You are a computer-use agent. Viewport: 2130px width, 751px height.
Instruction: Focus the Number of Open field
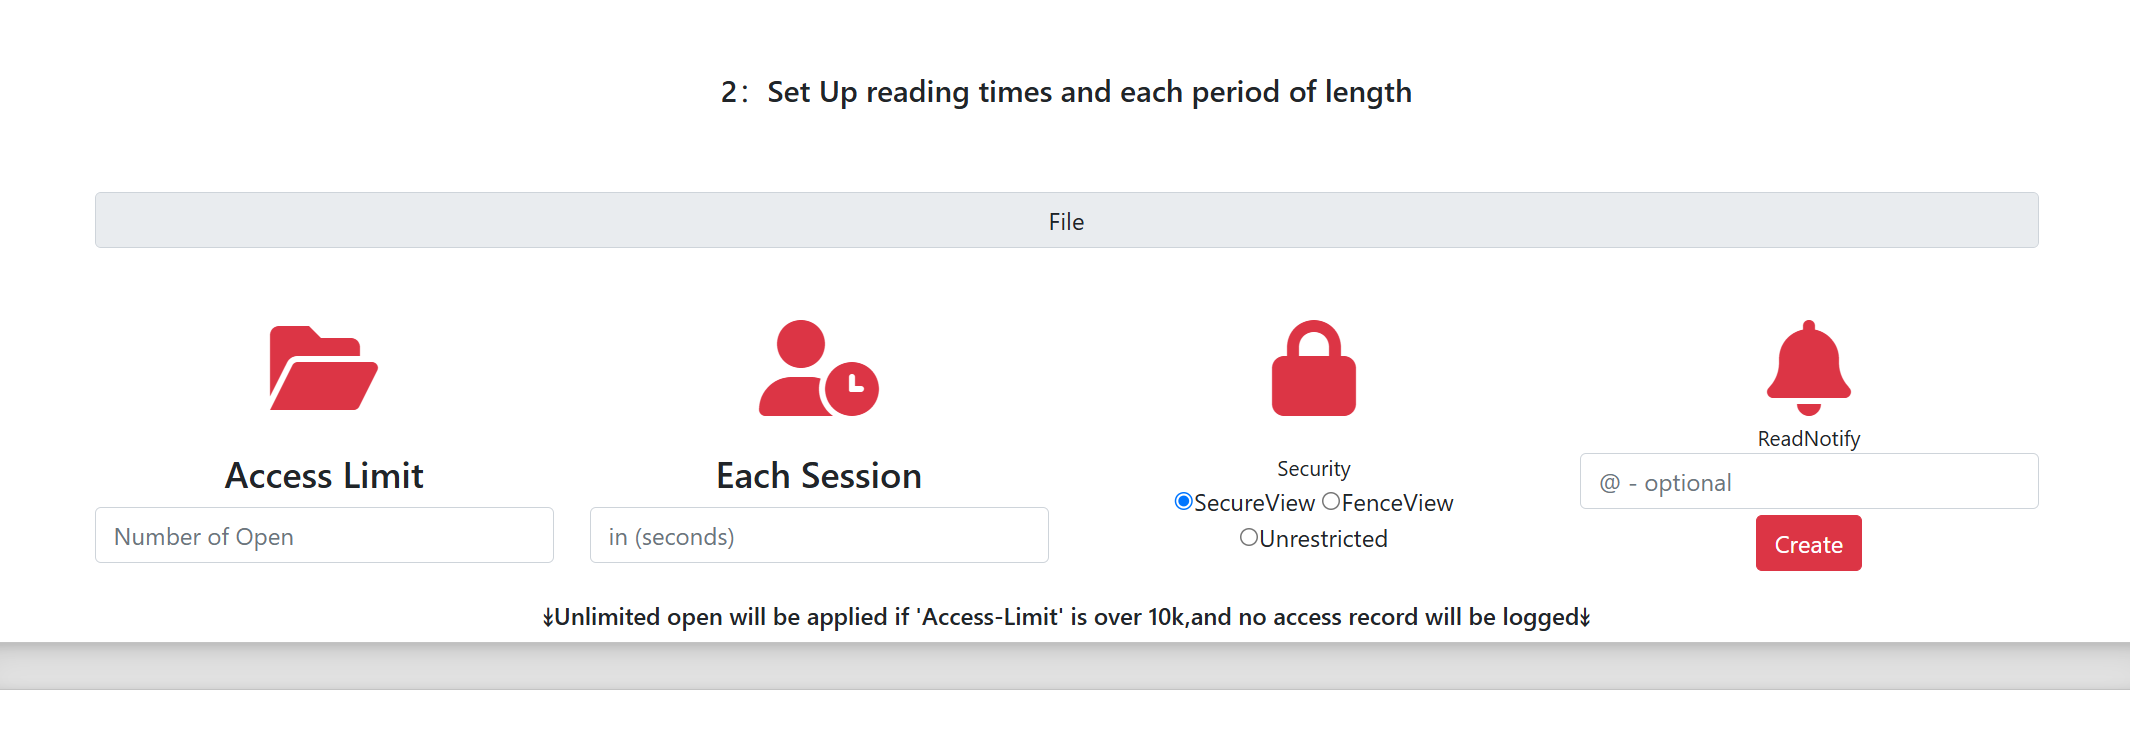pyautogui.click(x=324, y=536)
